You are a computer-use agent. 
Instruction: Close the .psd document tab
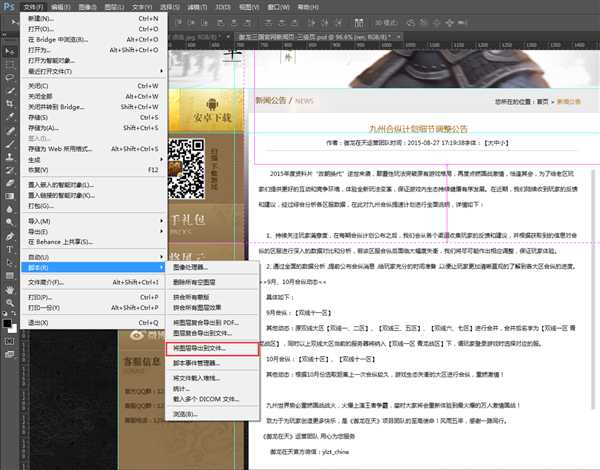[x=398, y=37]
